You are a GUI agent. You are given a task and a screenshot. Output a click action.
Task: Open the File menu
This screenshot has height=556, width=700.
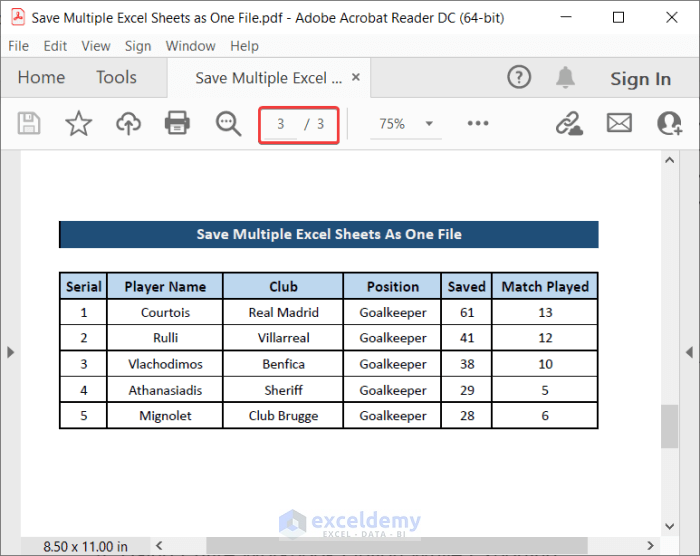point(18,46)
